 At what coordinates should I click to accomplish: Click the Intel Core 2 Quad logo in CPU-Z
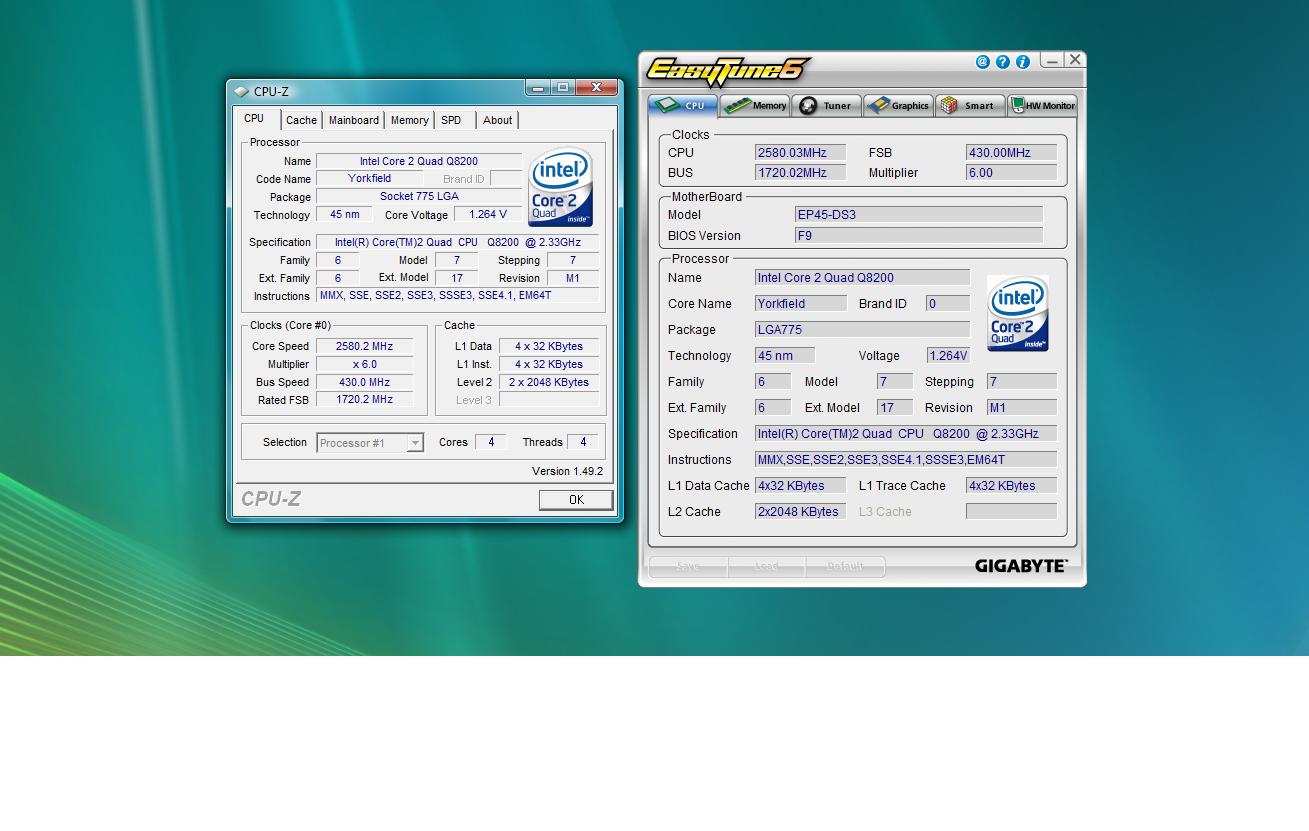[x=560, y=187]
